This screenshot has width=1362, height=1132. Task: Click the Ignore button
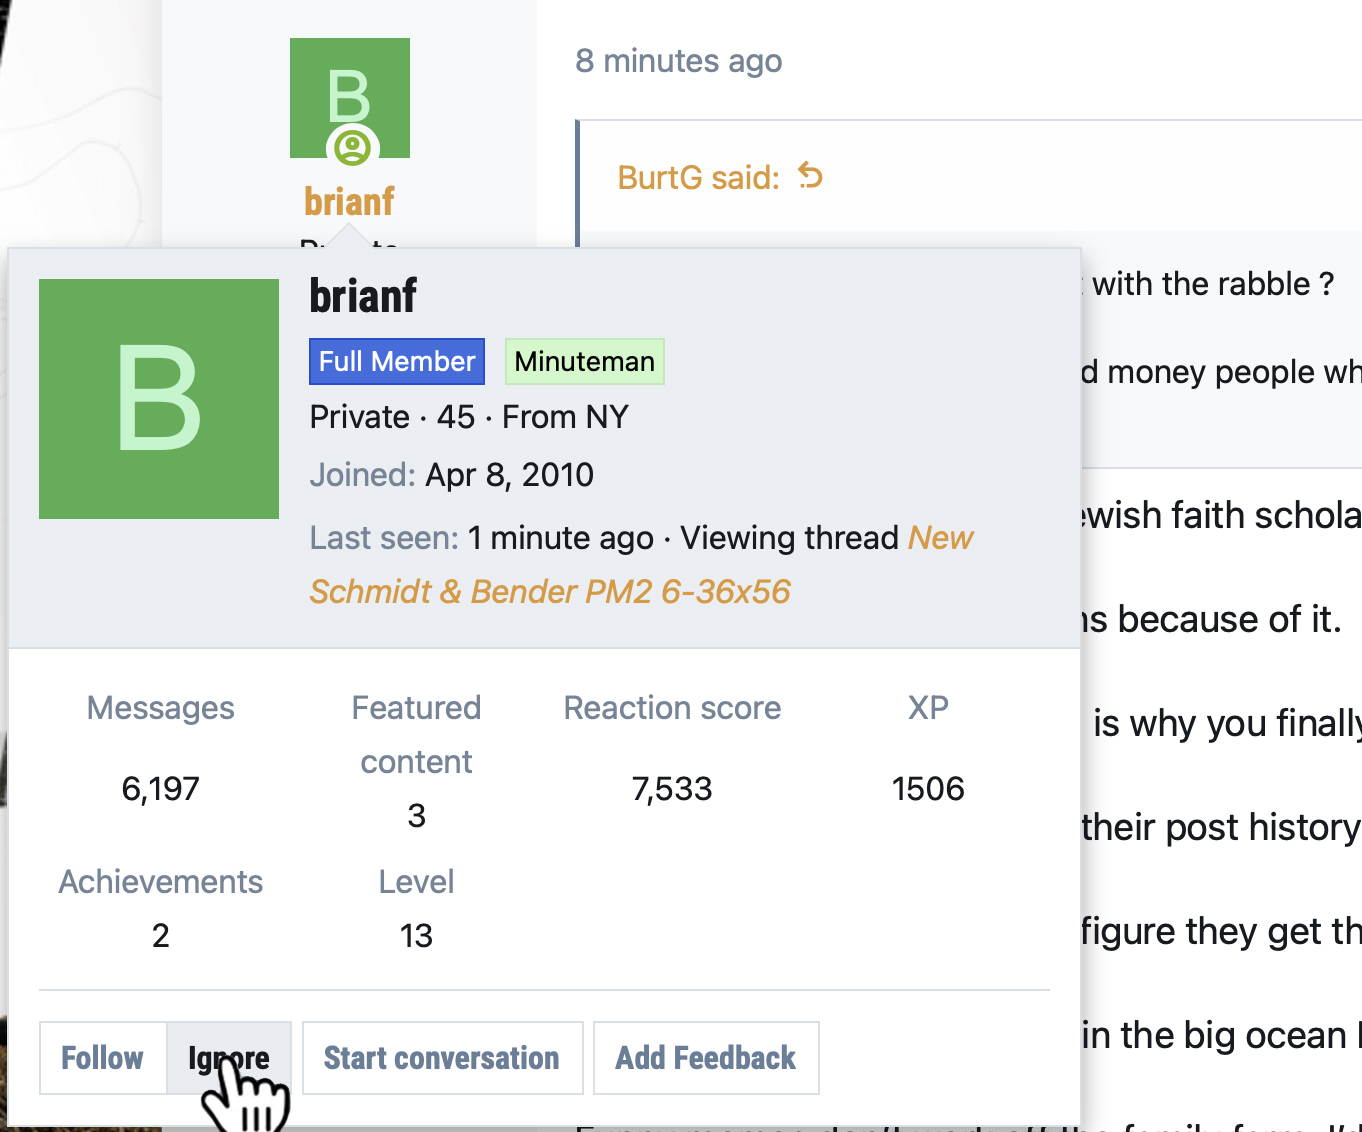(229, 1058)
